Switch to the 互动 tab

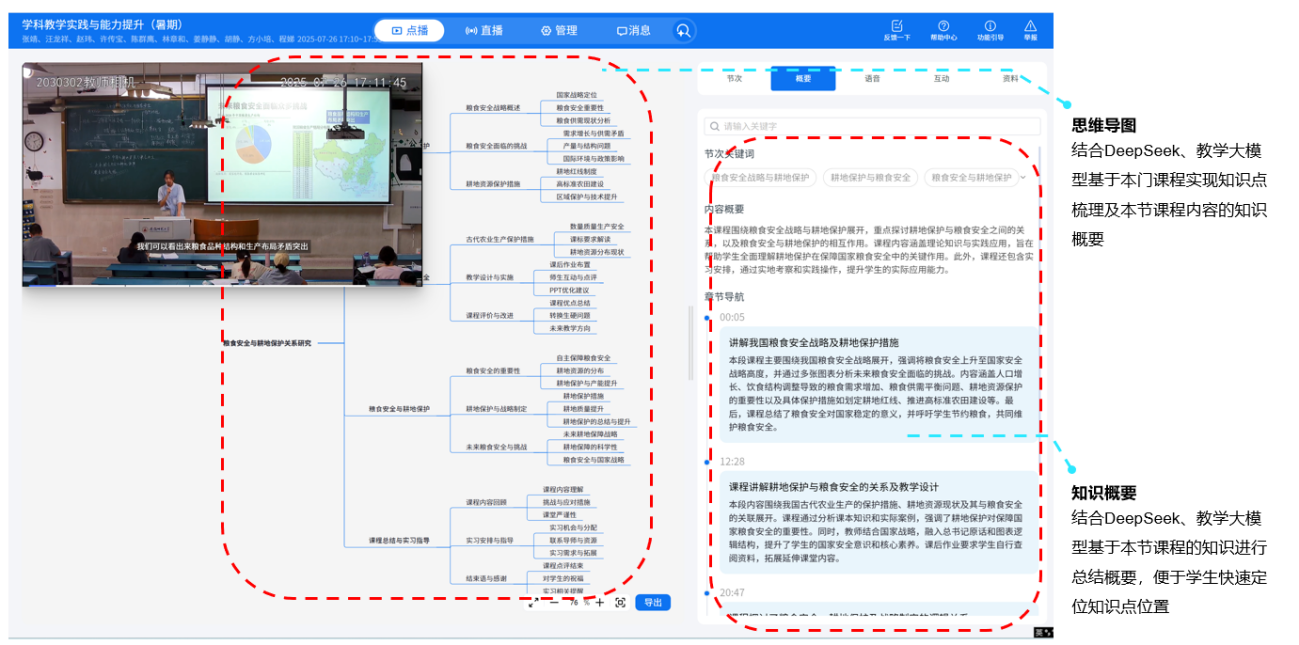pos(941,78)
